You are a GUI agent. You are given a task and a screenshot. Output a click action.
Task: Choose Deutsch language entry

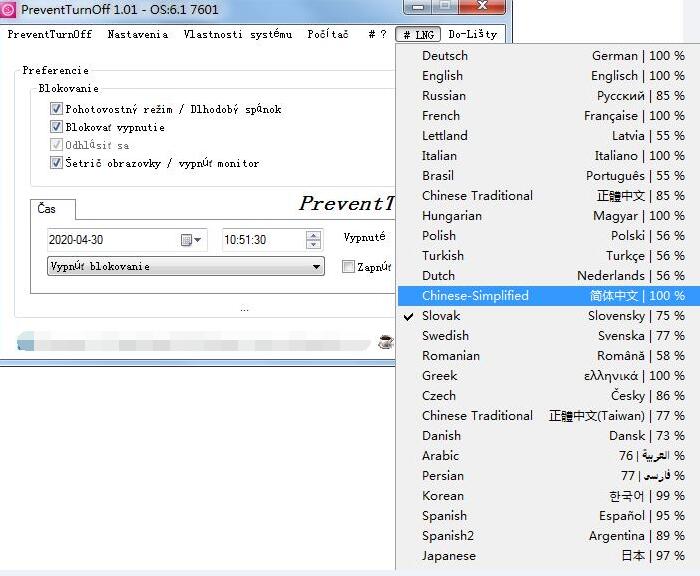coord(549,56)
